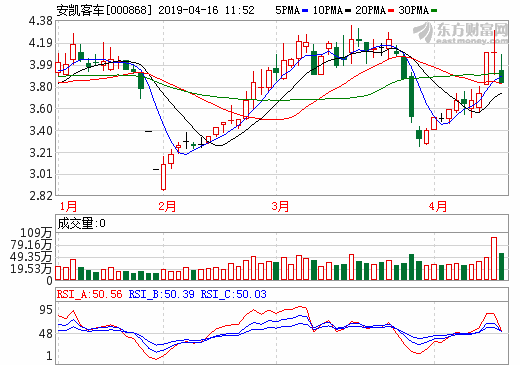The height and width of the screenshot is (365, 520).
Task: Click the large green candlestick falling to 3.50
Action: (412, 97)
